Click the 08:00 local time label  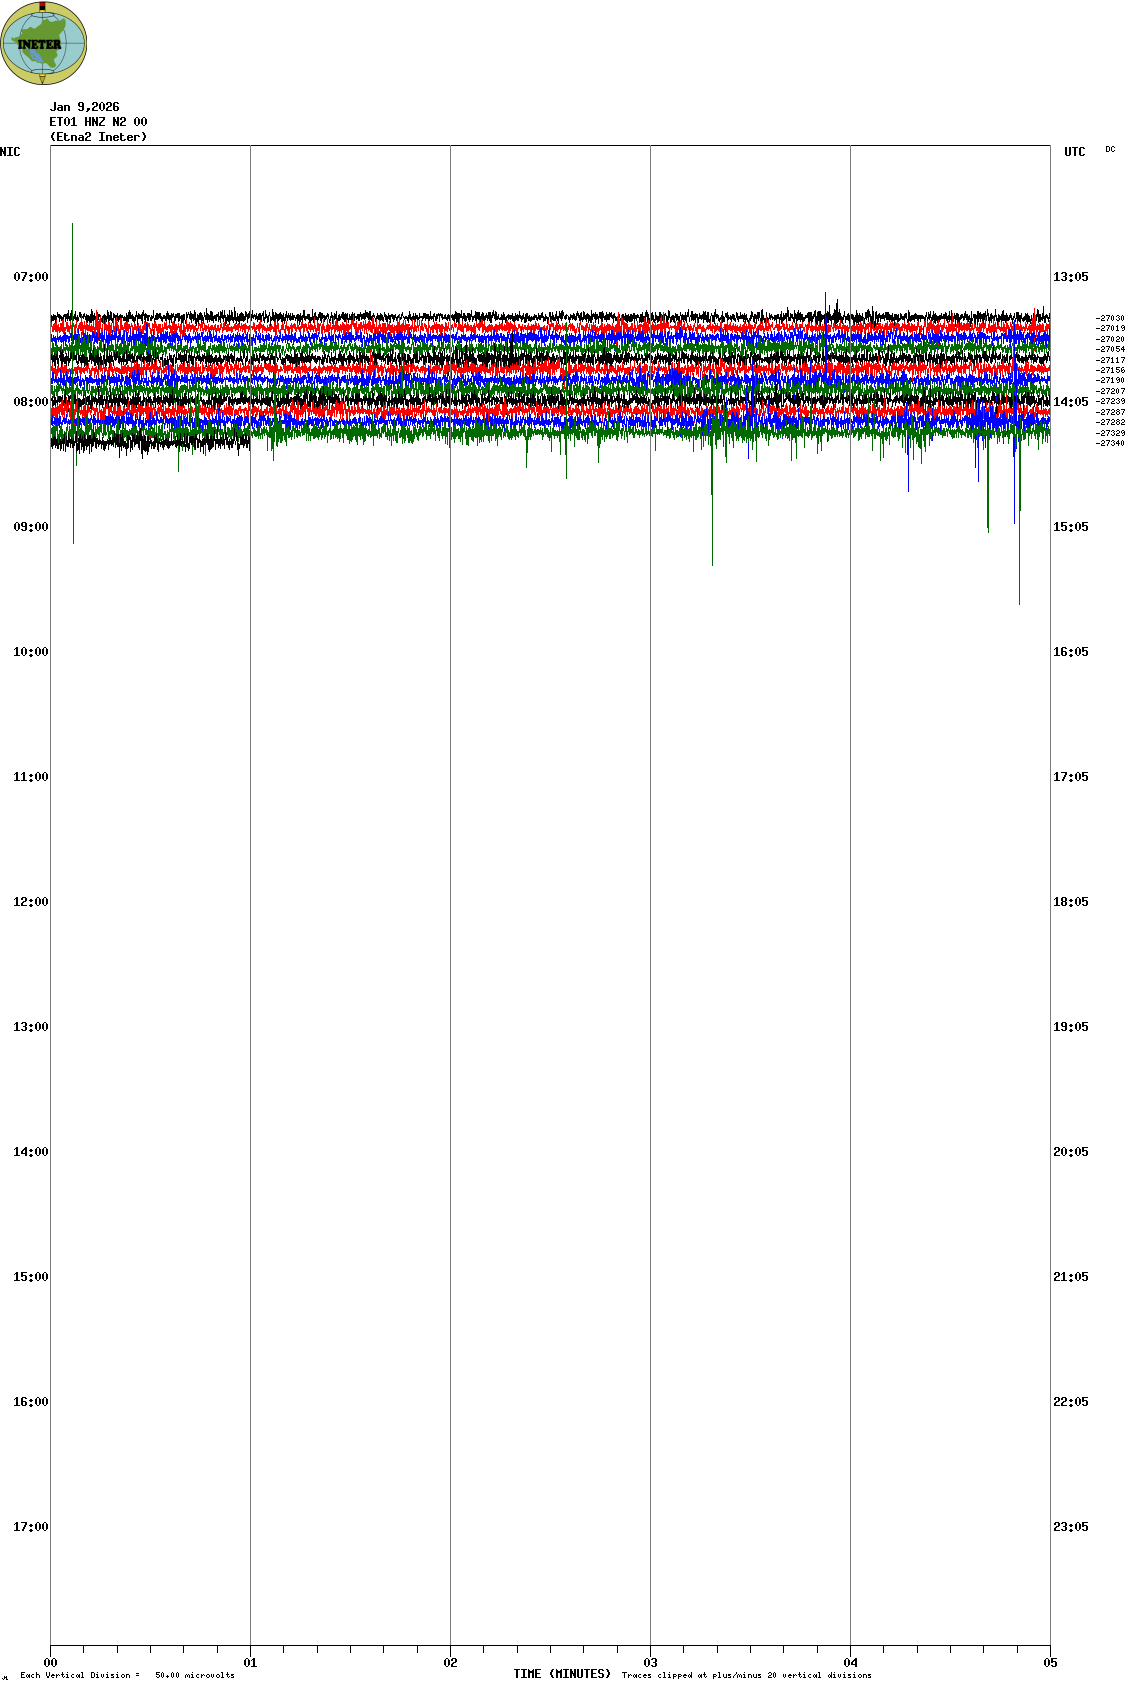click(x=30, y=402)
